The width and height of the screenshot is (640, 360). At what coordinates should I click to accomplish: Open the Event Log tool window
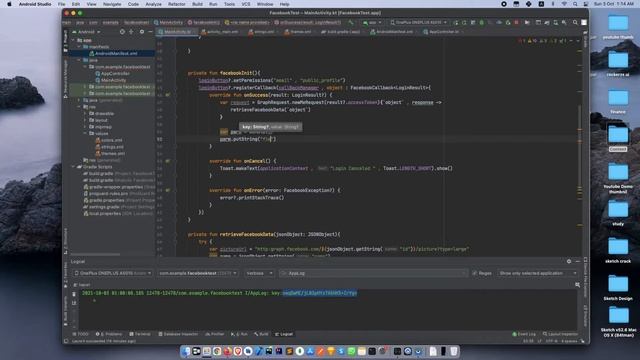[x=524, y=334]
